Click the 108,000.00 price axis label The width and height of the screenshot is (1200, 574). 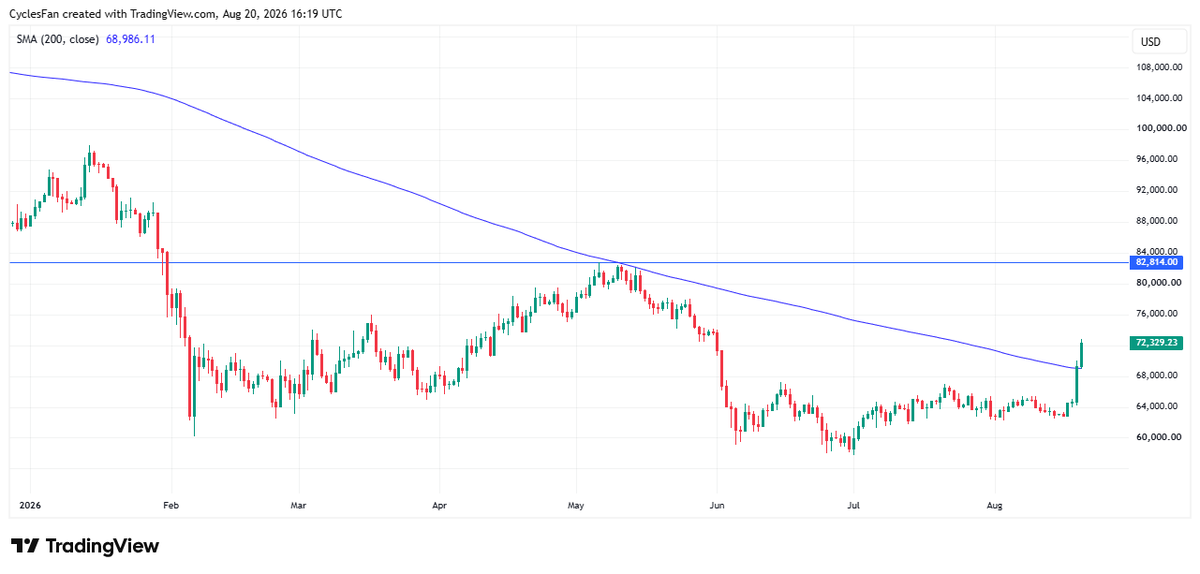[x=1159, y=67]
